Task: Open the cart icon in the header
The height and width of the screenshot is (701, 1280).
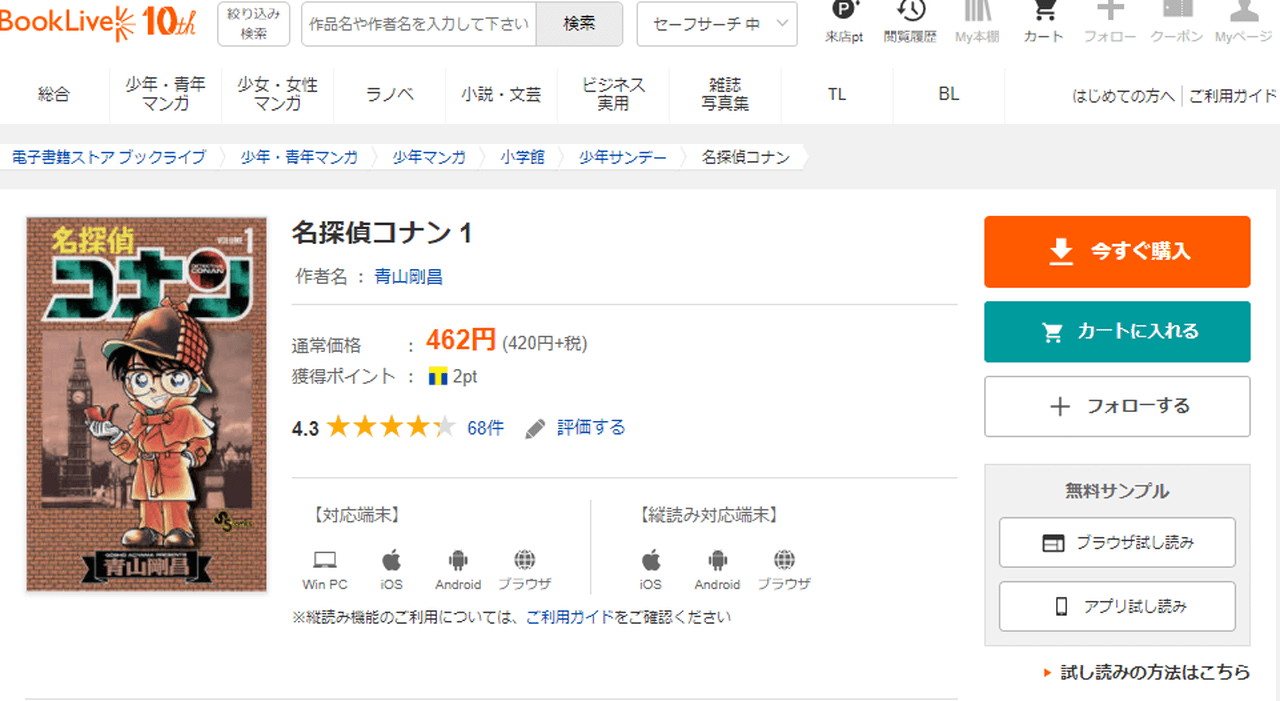Action: pyautogui.click(x=1043, y=18)
